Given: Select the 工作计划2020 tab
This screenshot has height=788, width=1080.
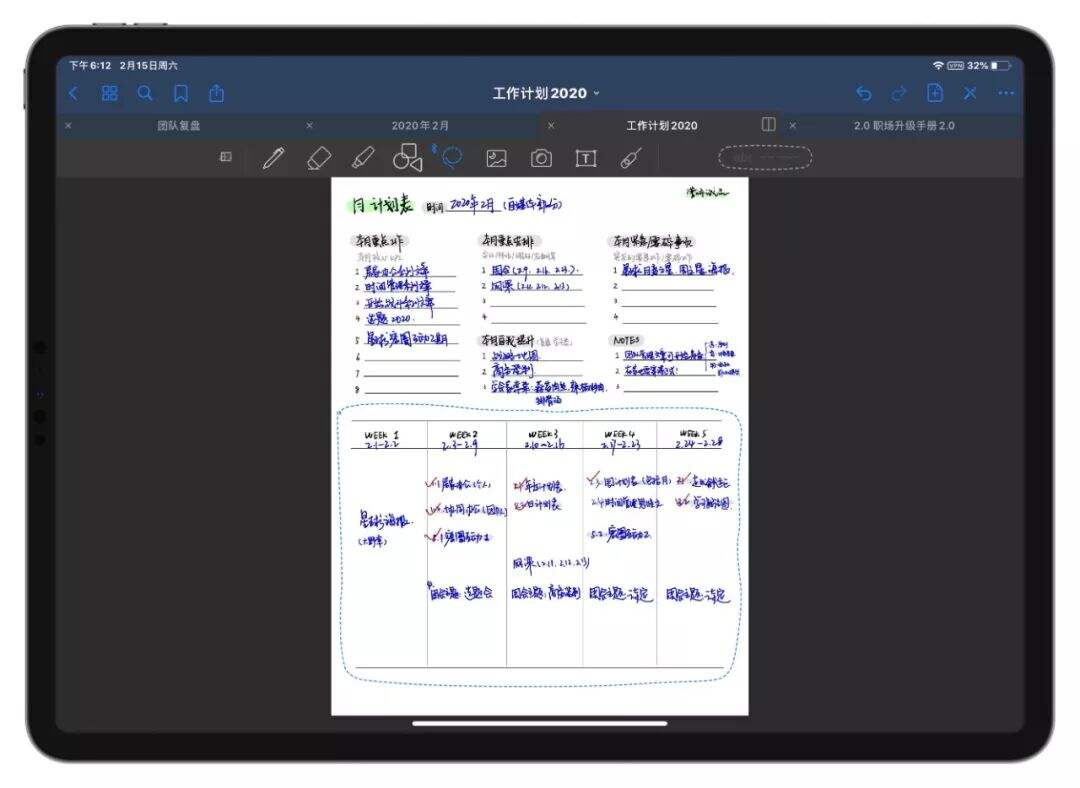Looking at the screenshot, I should 661,125.
